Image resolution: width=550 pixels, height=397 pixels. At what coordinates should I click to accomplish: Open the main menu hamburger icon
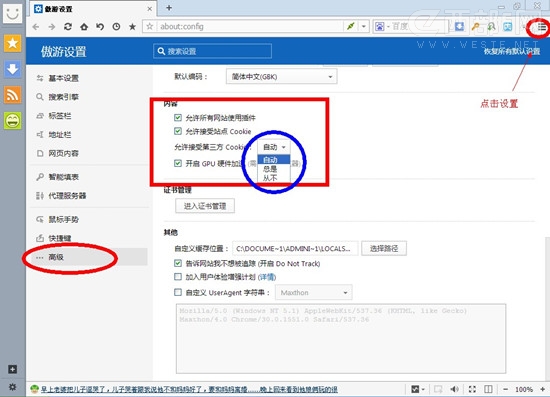pos(542,27)
